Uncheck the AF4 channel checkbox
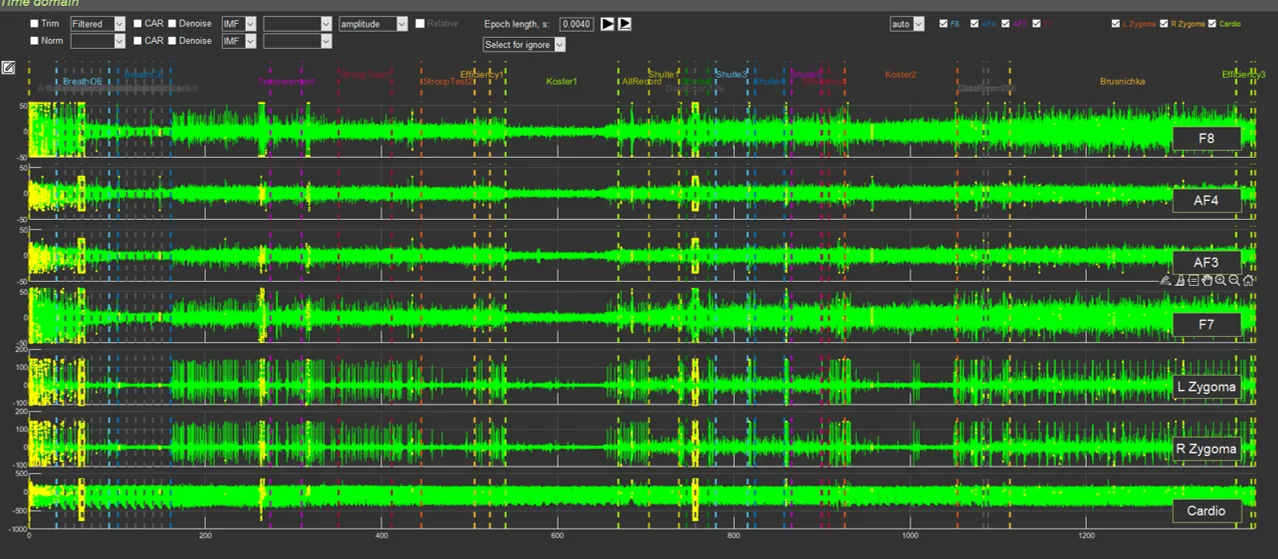1278x559 pixels. click(x=975, y=23)
